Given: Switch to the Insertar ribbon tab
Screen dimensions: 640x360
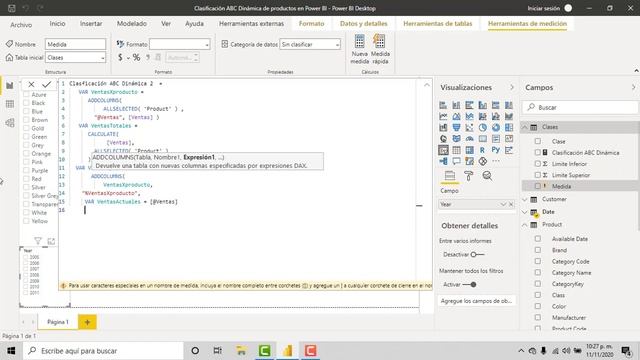Looking at the screenshot, I should (91, 24).
